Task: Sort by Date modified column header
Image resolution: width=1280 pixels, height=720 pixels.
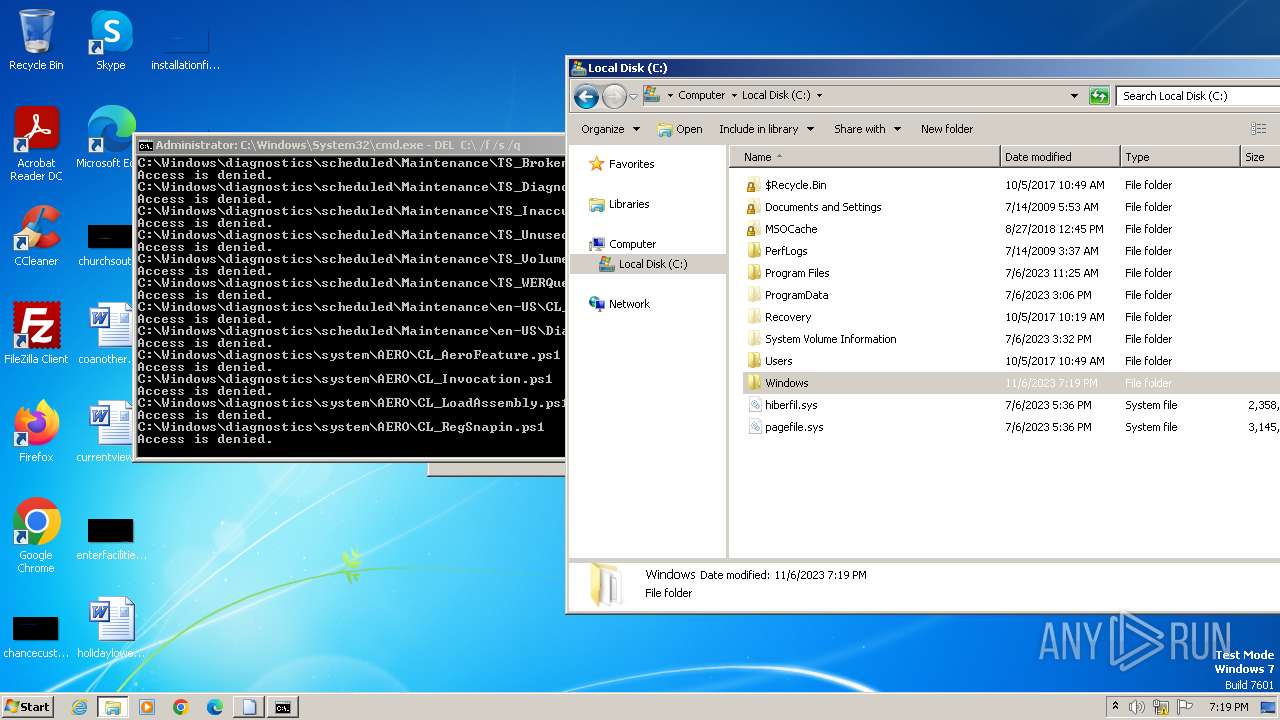Action: tap(1060, 157)
